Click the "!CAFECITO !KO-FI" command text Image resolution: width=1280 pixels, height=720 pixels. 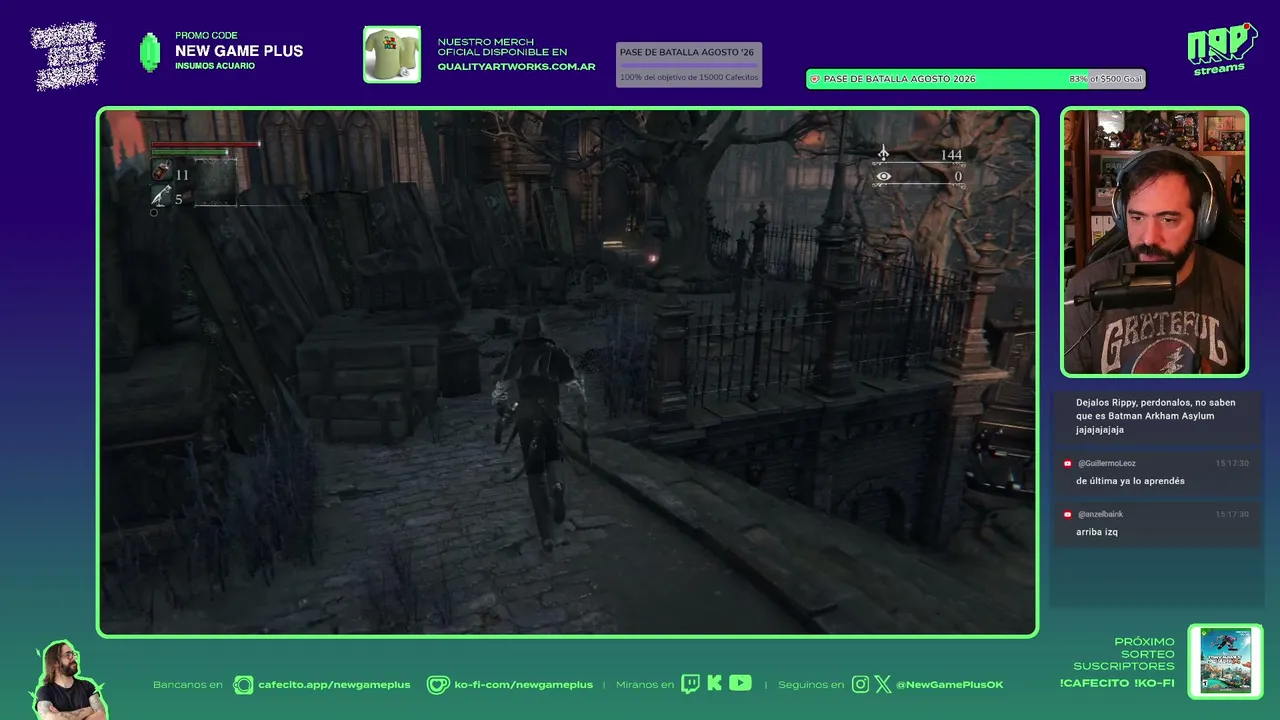[x=1117, y=684]
